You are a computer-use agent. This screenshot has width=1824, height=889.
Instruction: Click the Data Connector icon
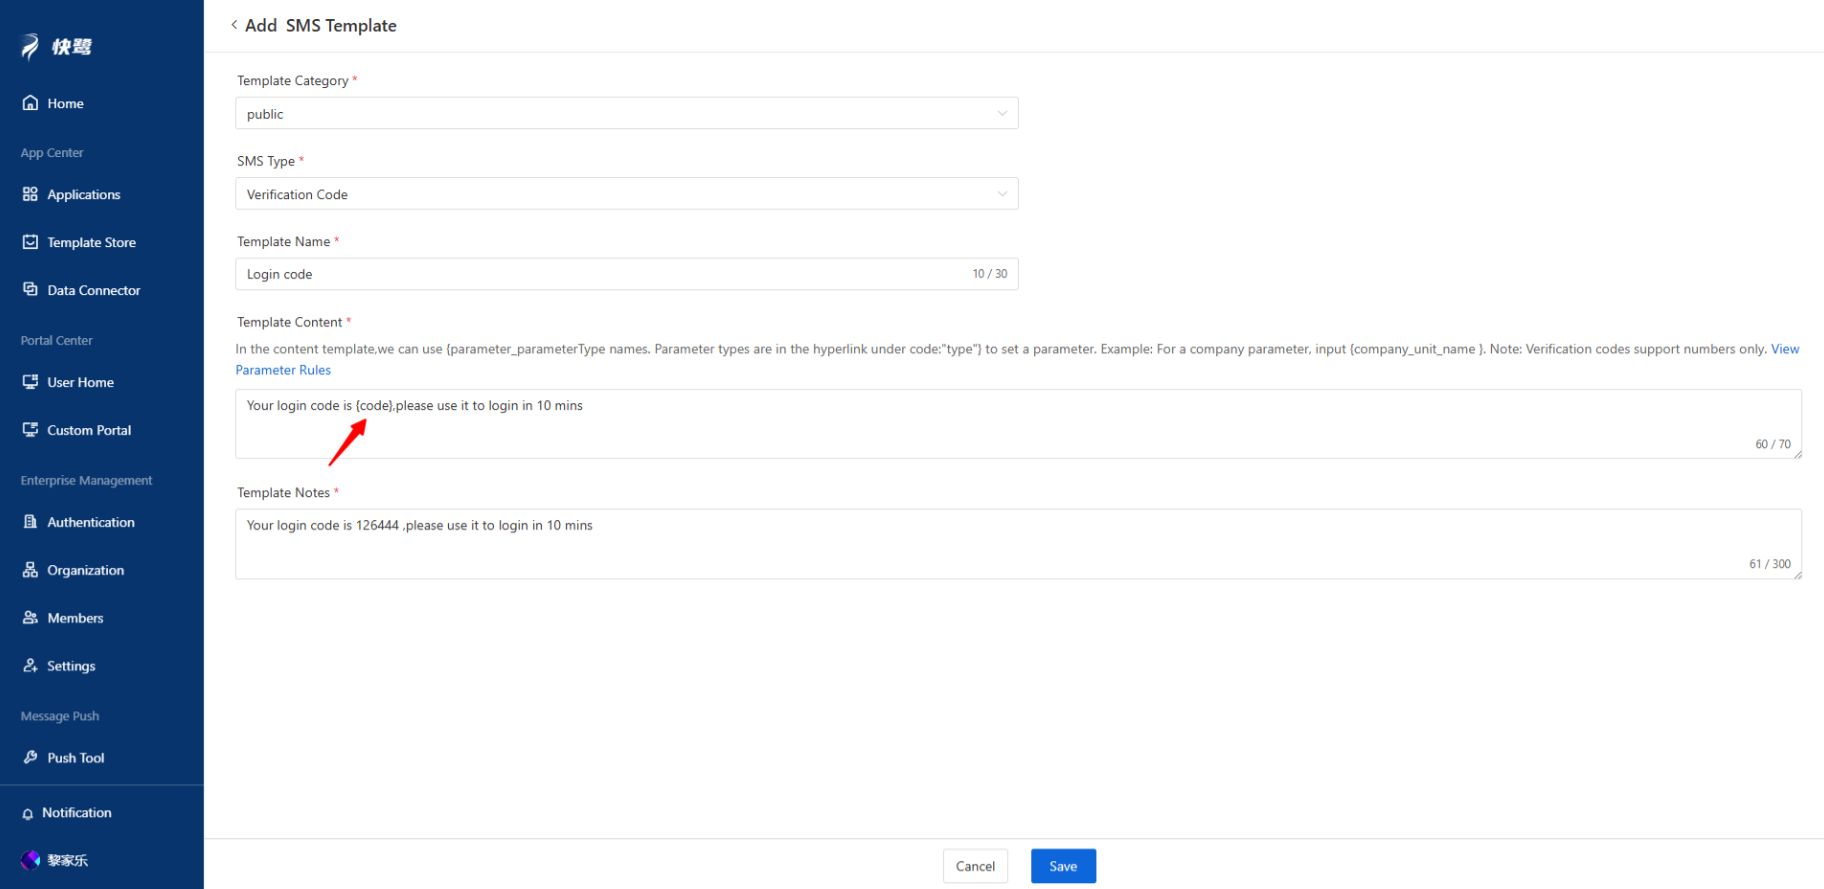click(30, 290)
